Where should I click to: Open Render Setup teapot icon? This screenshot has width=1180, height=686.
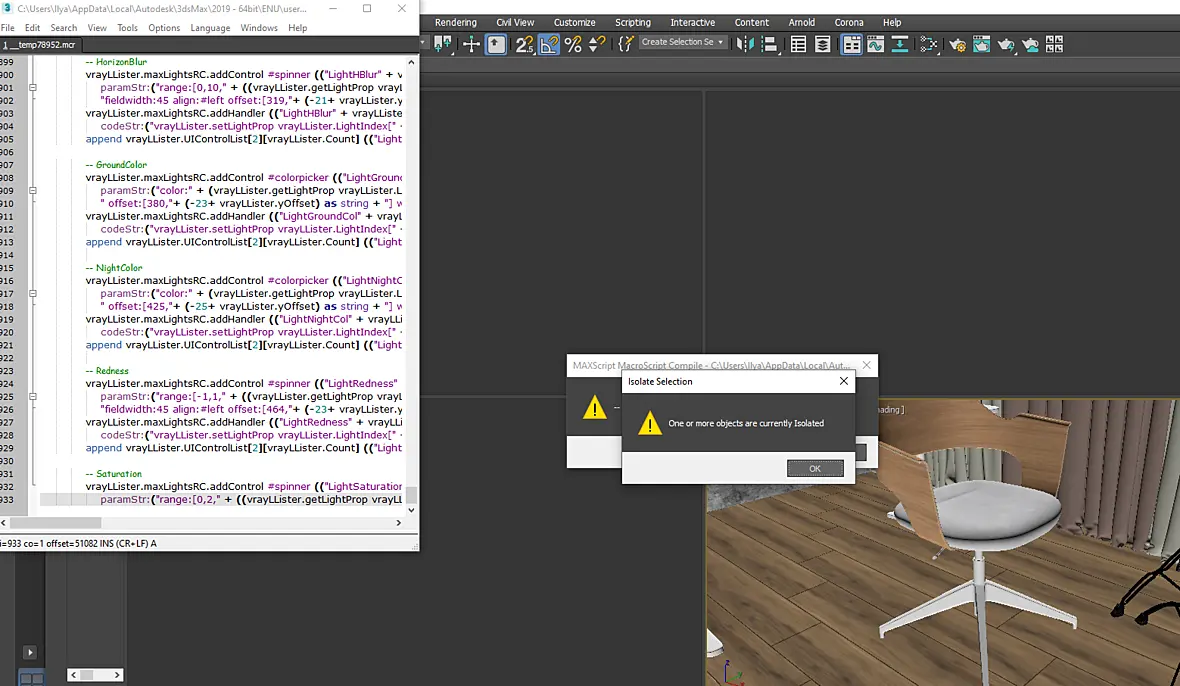(957, 44)
